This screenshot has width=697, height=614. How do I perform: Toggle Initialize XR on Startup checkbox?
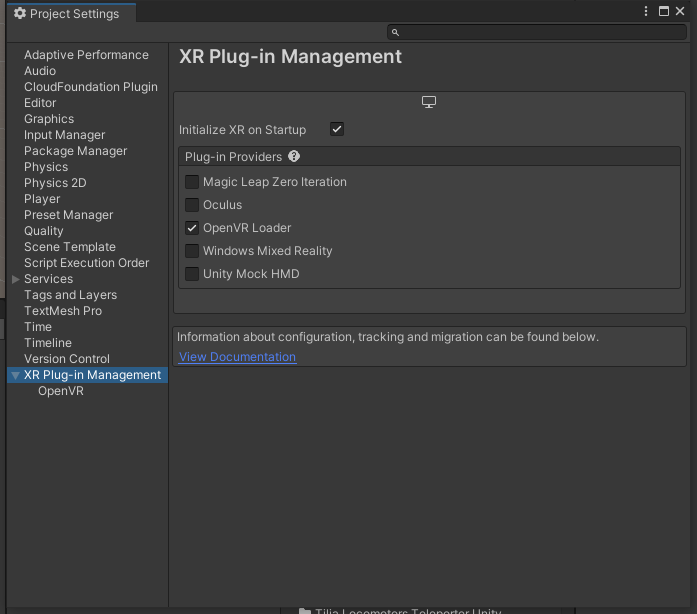[337, 129]
